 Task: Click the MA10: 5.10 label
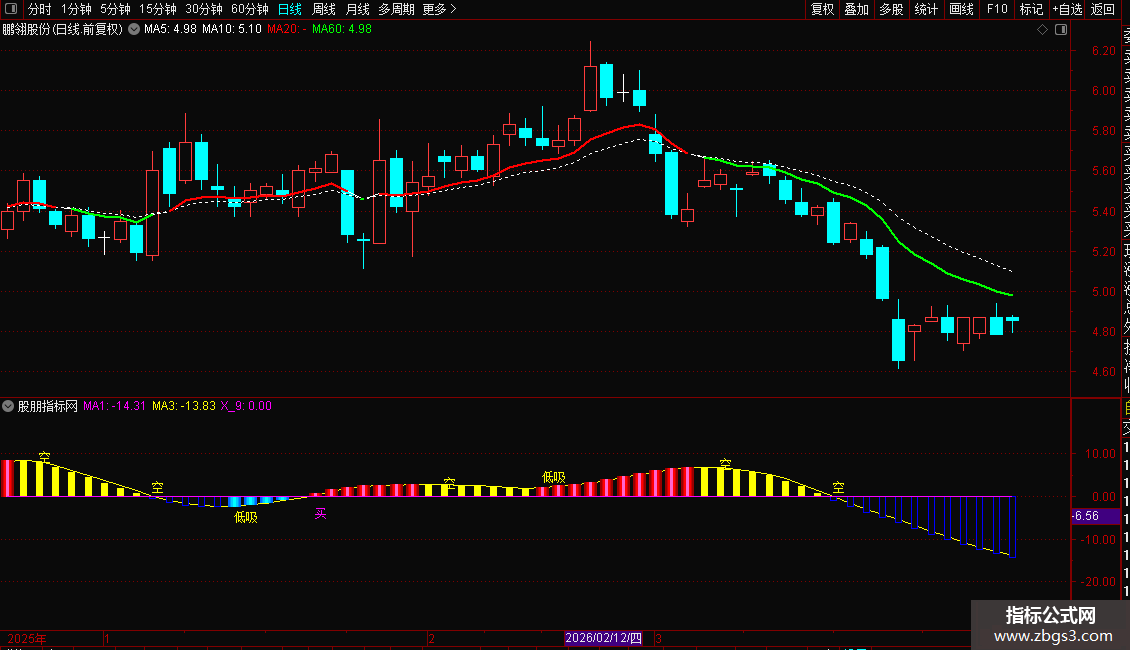[x=232, y=30]
